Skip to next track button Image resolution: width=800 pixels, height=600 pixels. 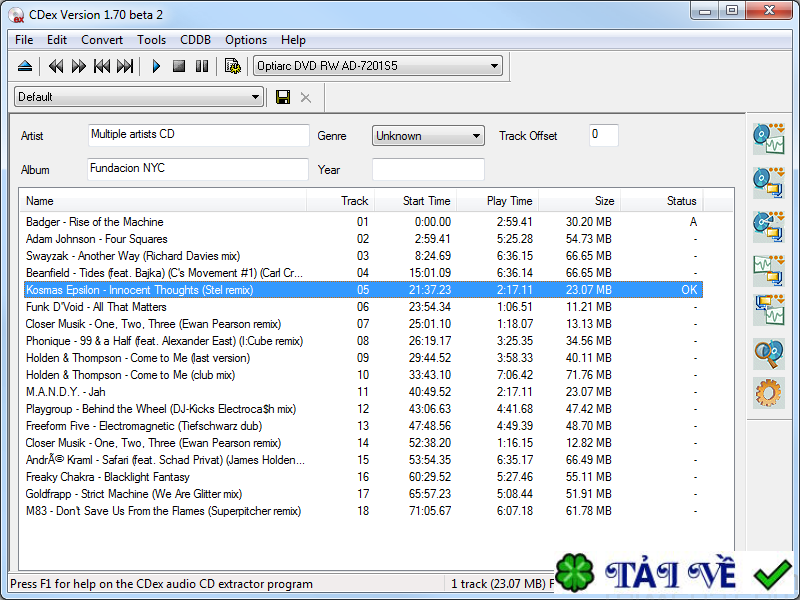tap(125, 66)
